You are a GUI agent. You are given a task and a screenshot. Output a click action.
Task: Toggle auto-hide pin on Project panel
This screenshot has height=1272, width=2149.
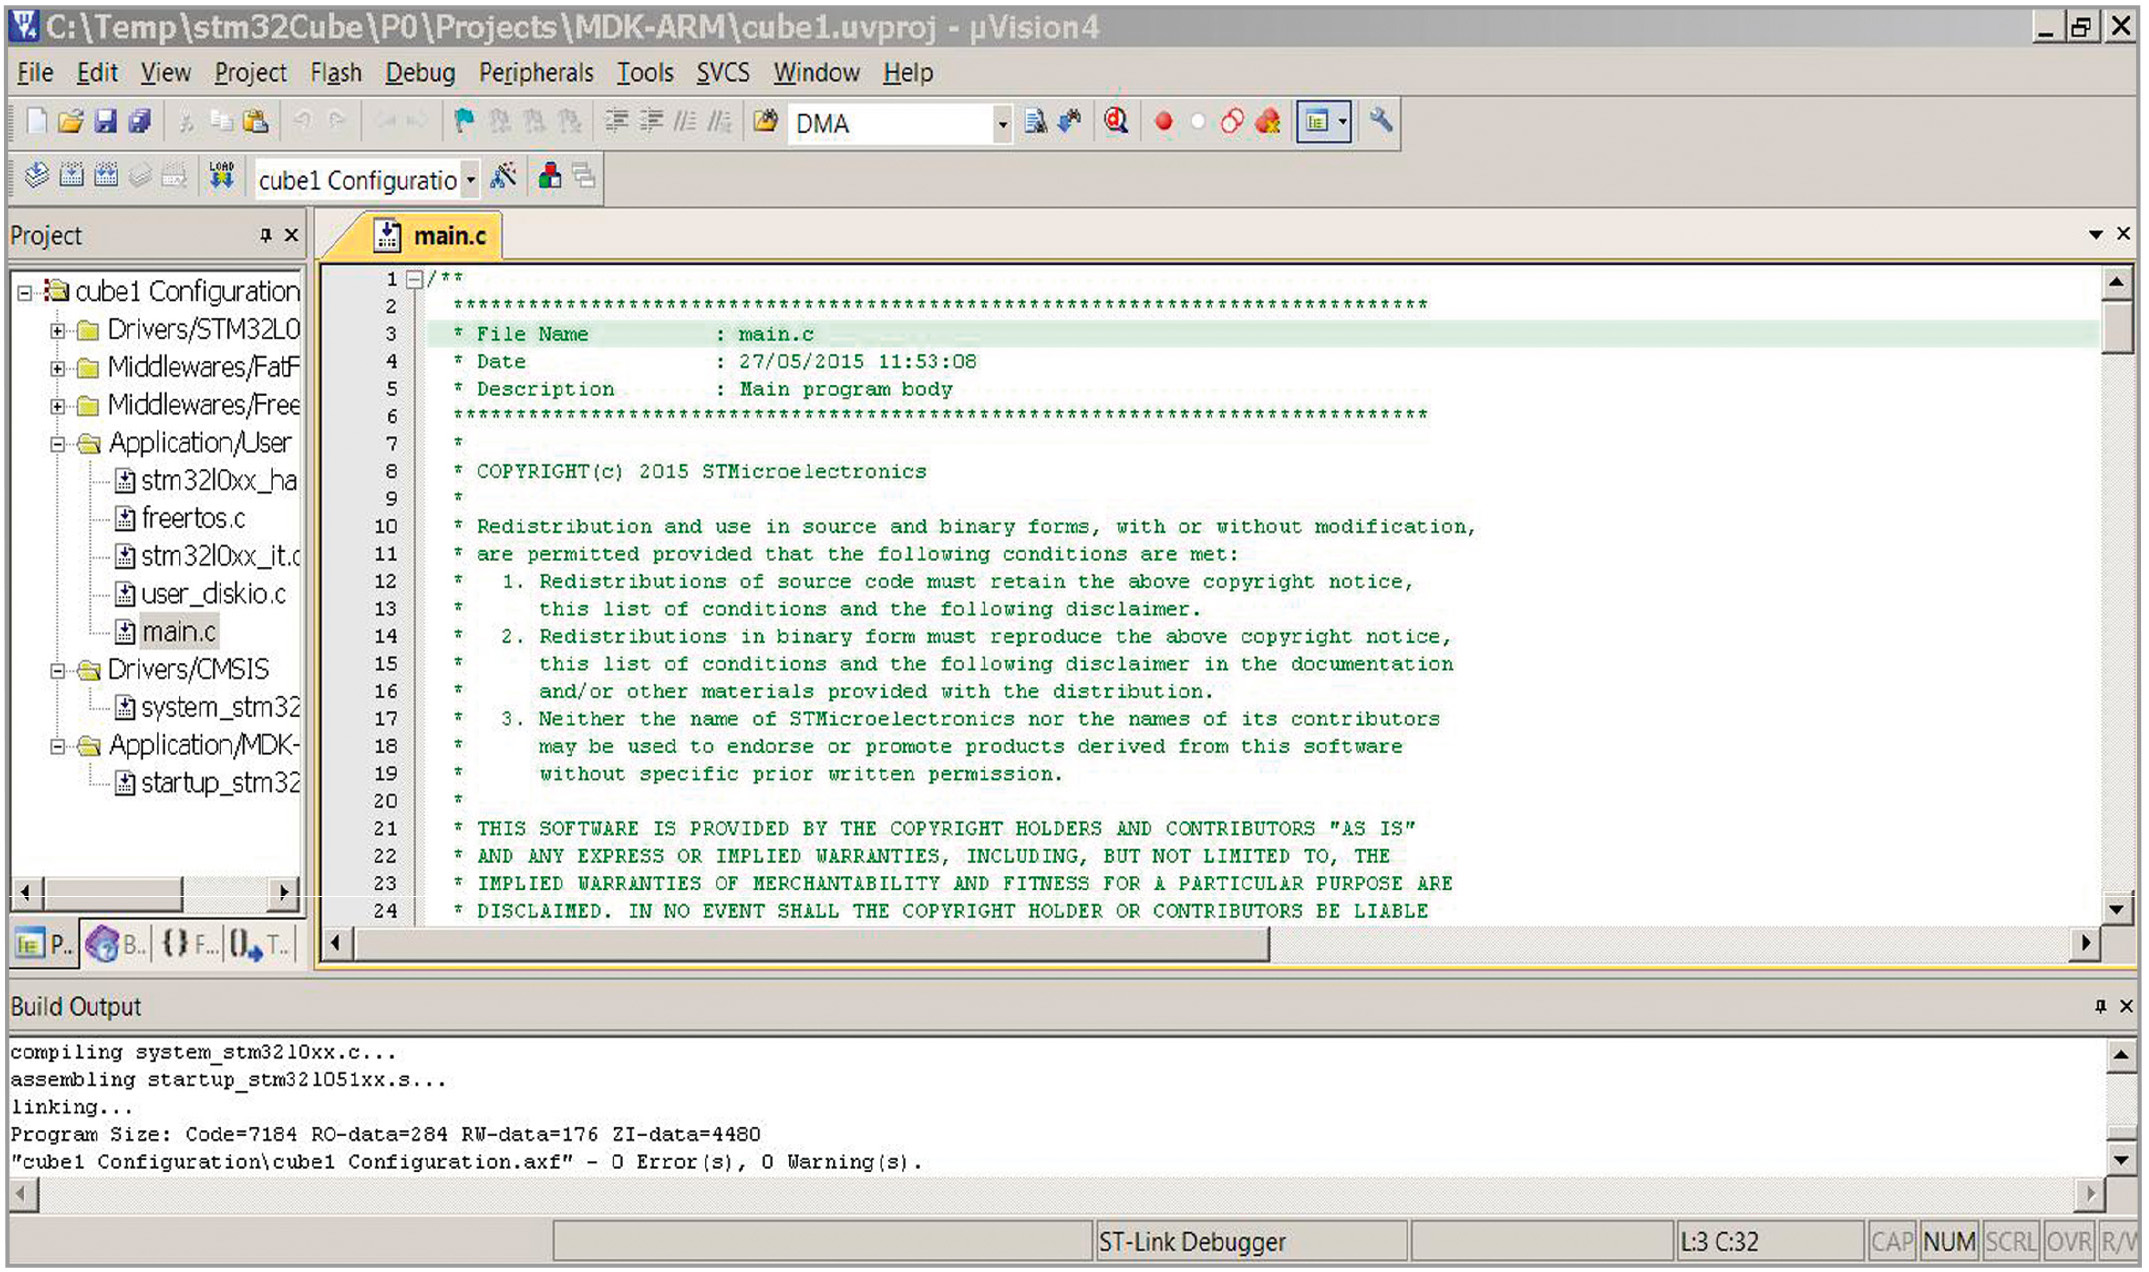[x=265, y=235]
